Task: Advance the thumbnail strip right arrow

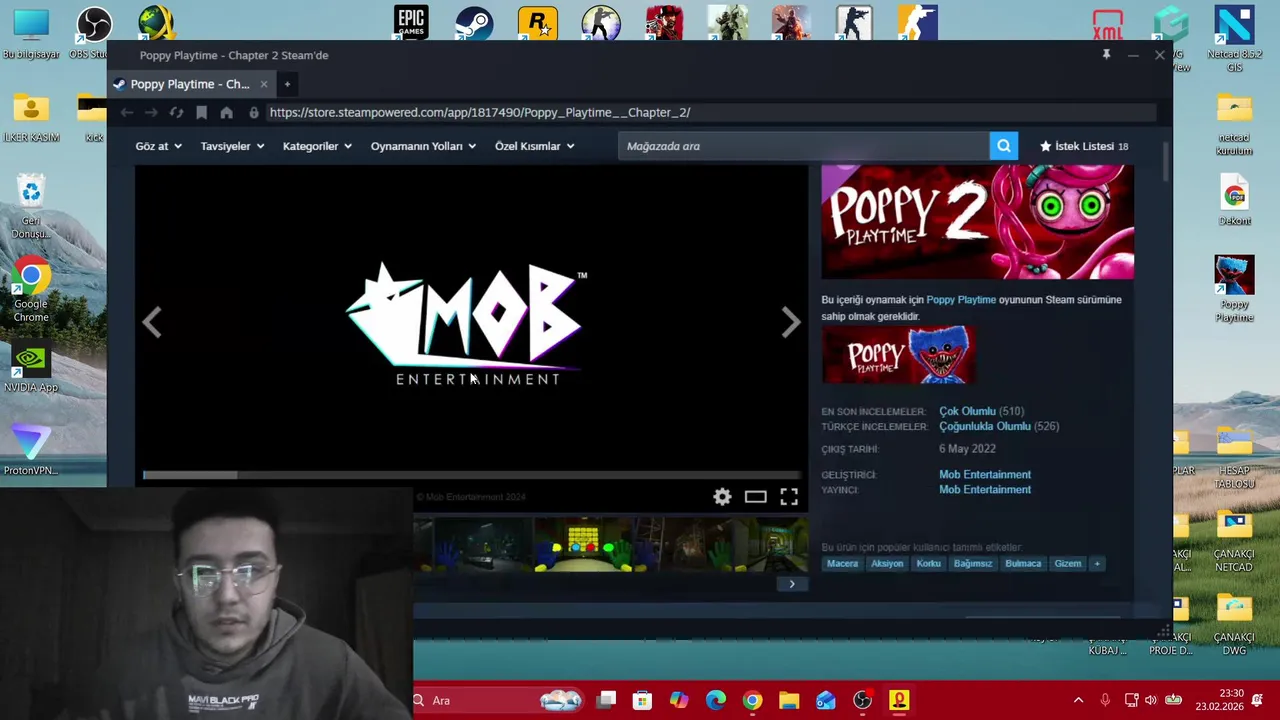Action: point(792,584)
